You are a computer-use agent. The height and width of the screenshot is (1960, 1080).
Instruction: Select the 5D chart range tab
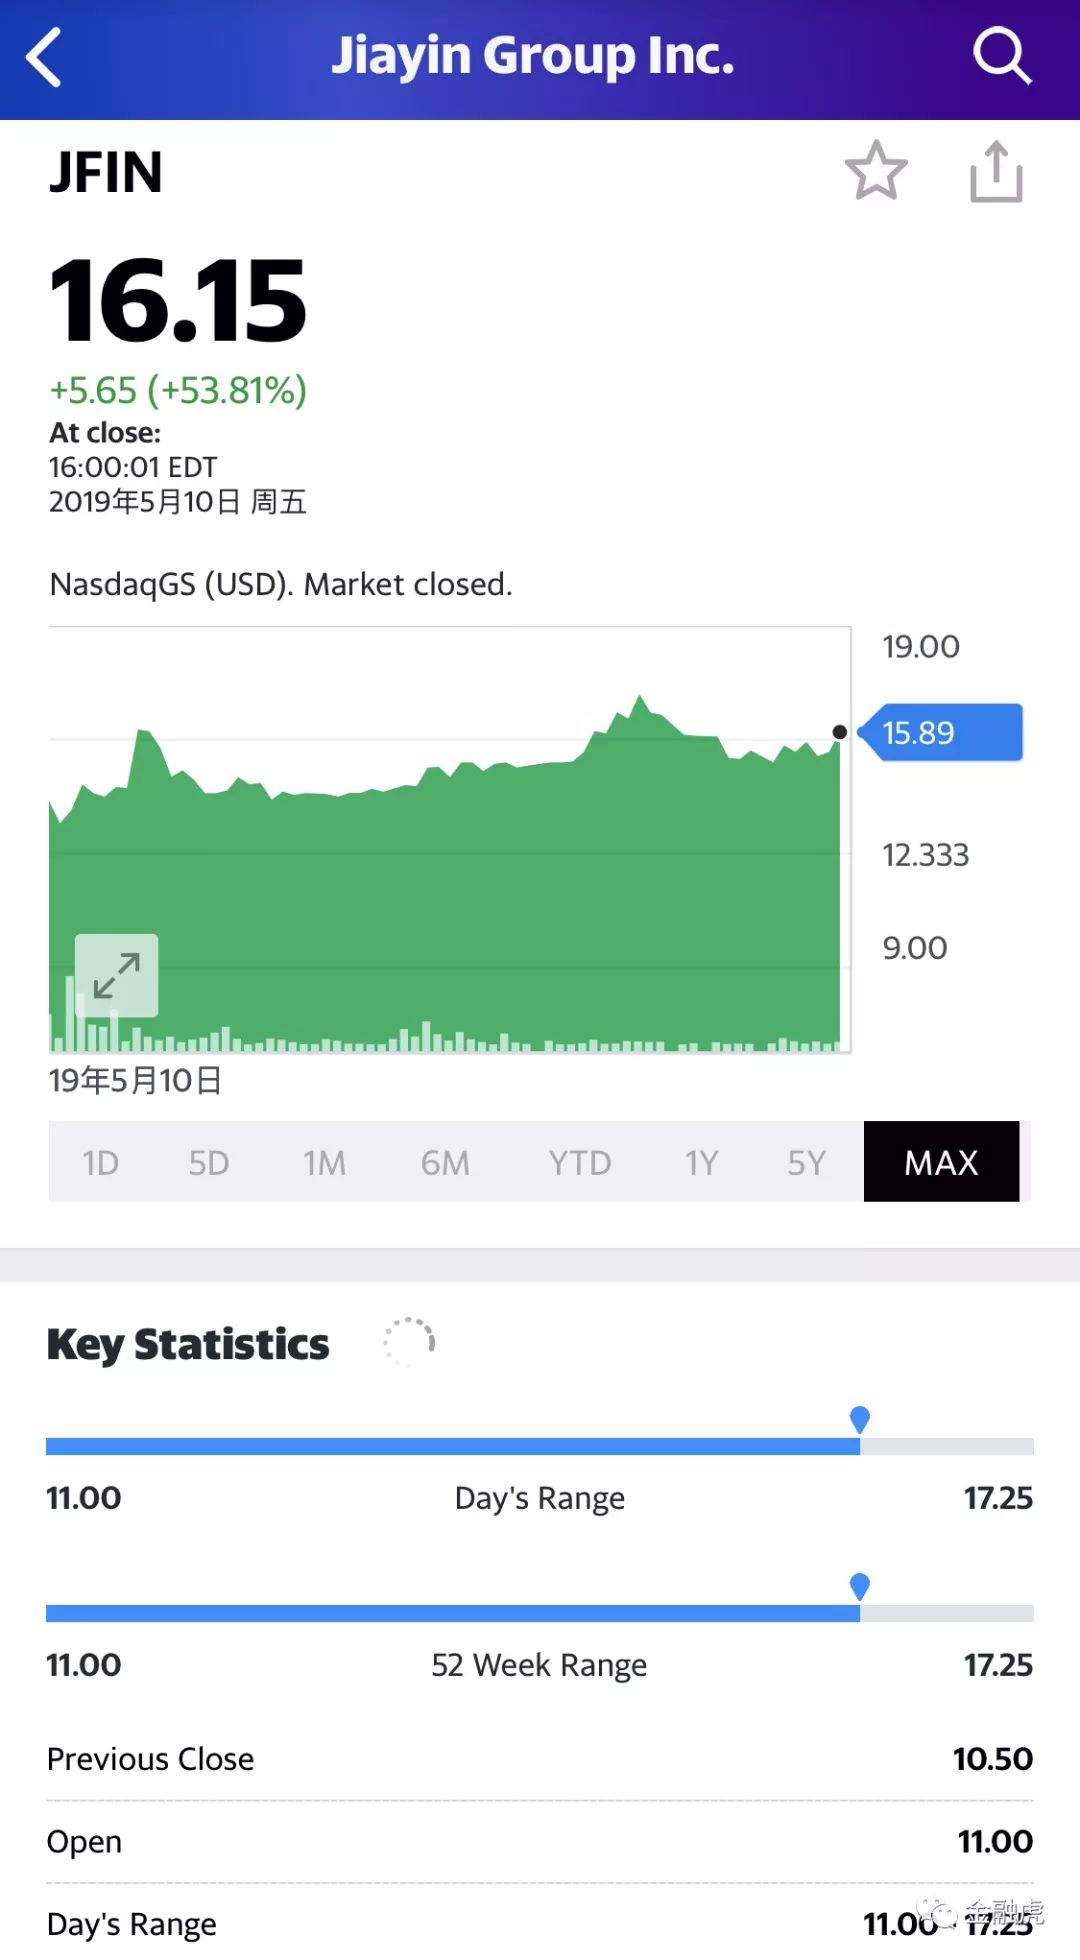[209, 1162]
